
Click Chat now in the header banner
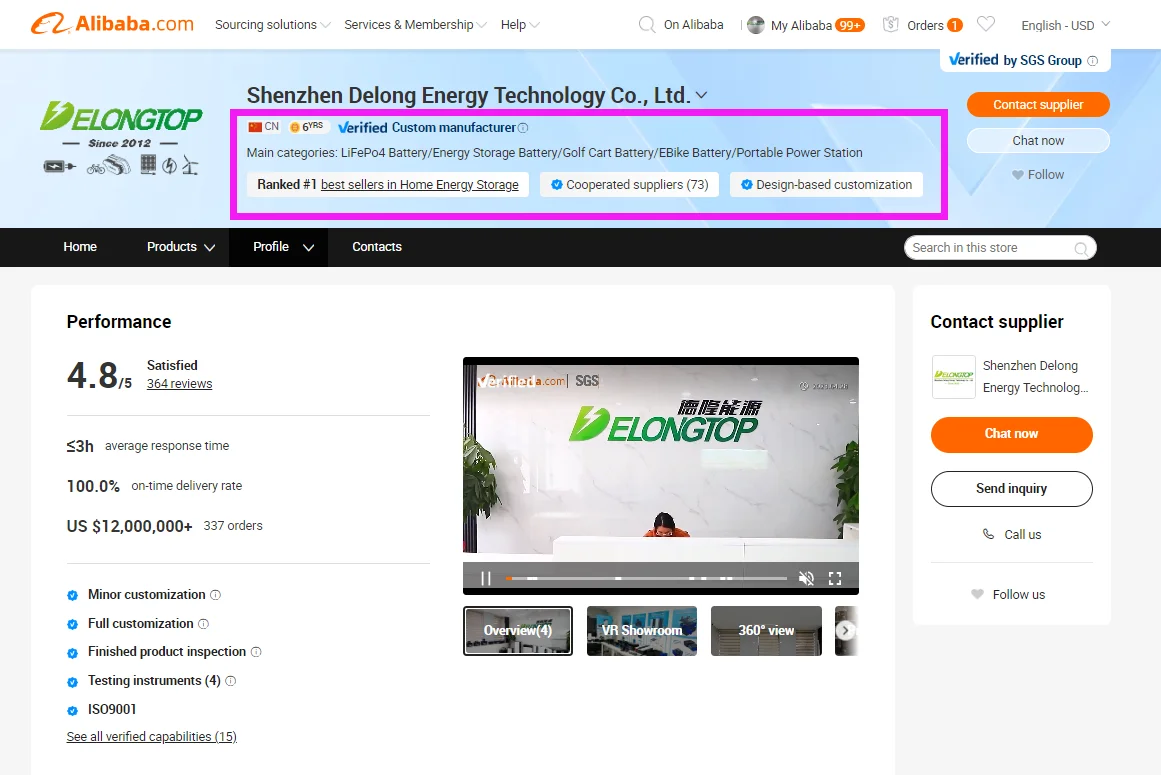click(1038, 141)
